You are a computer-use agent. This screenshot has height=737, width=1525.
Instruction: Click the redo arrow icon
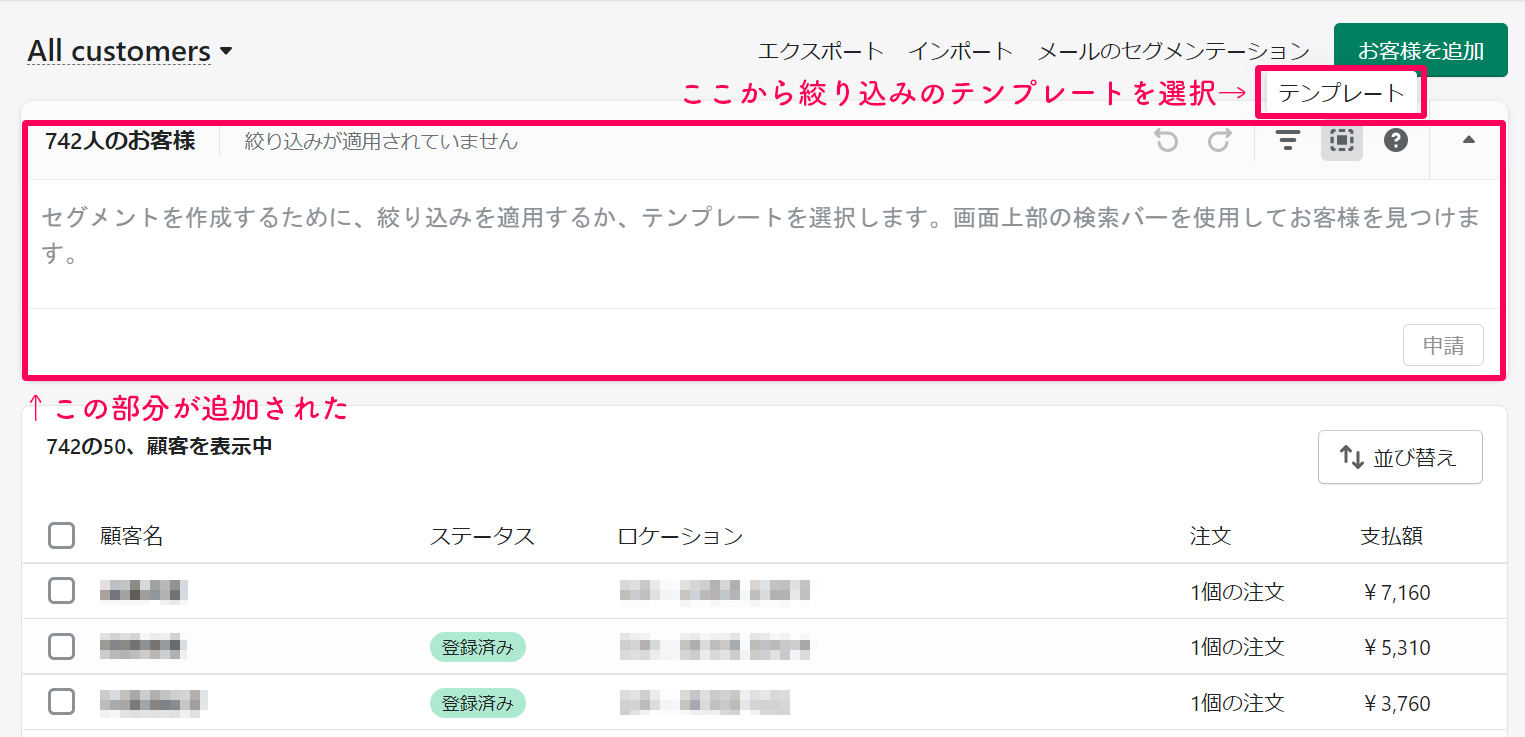1219,141
